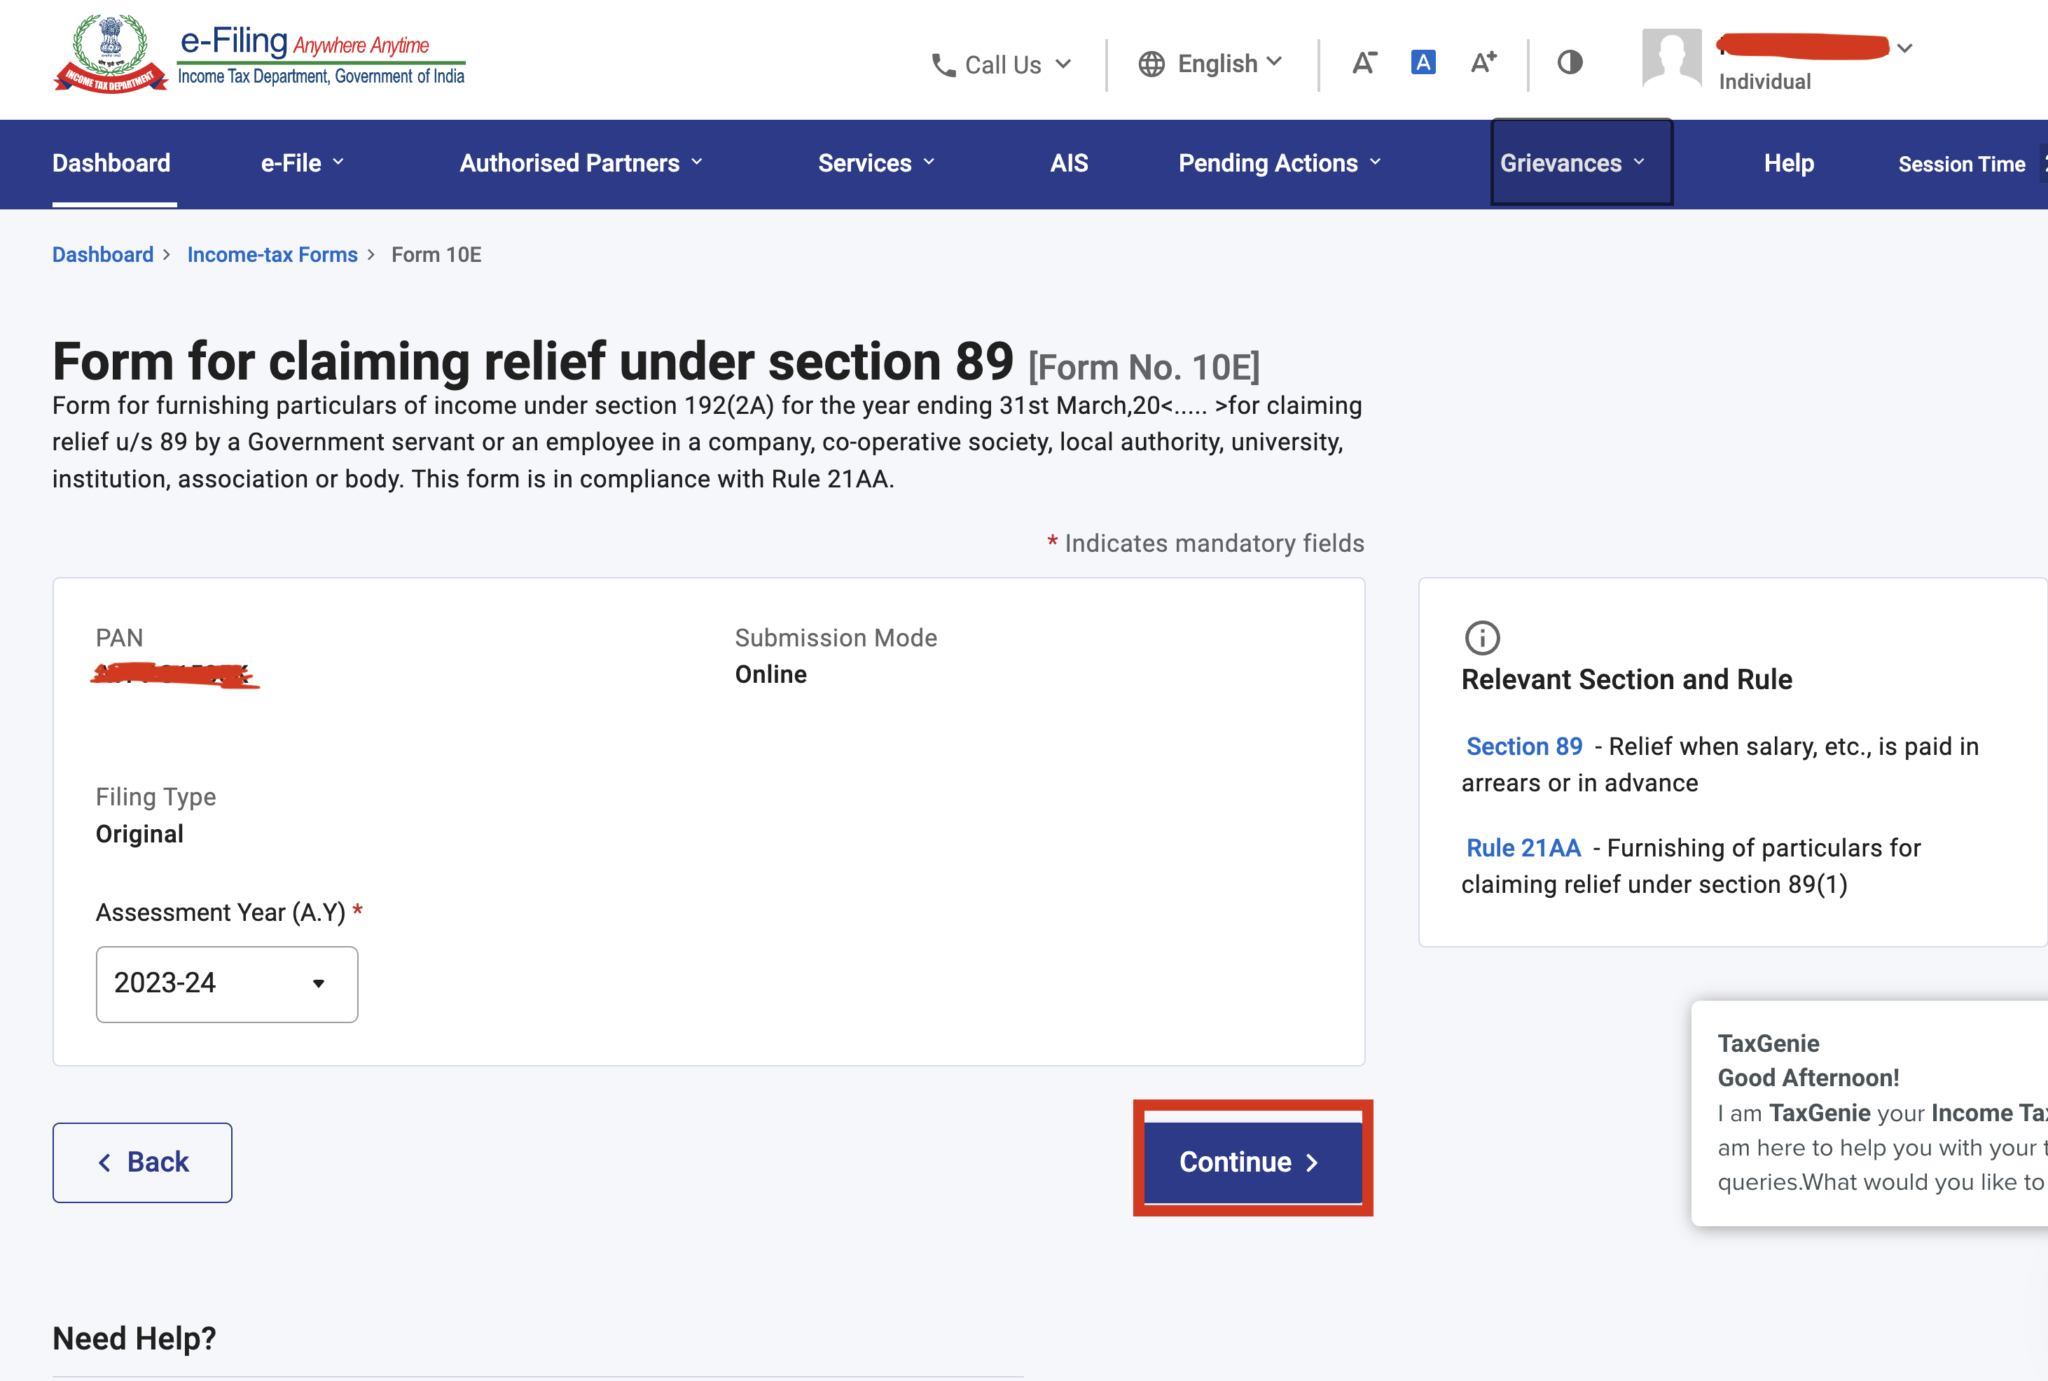The width and height of the screenshot is (2048, 1381).
Task: Click the phone icon beside Call Us
Action: point(941,63)
